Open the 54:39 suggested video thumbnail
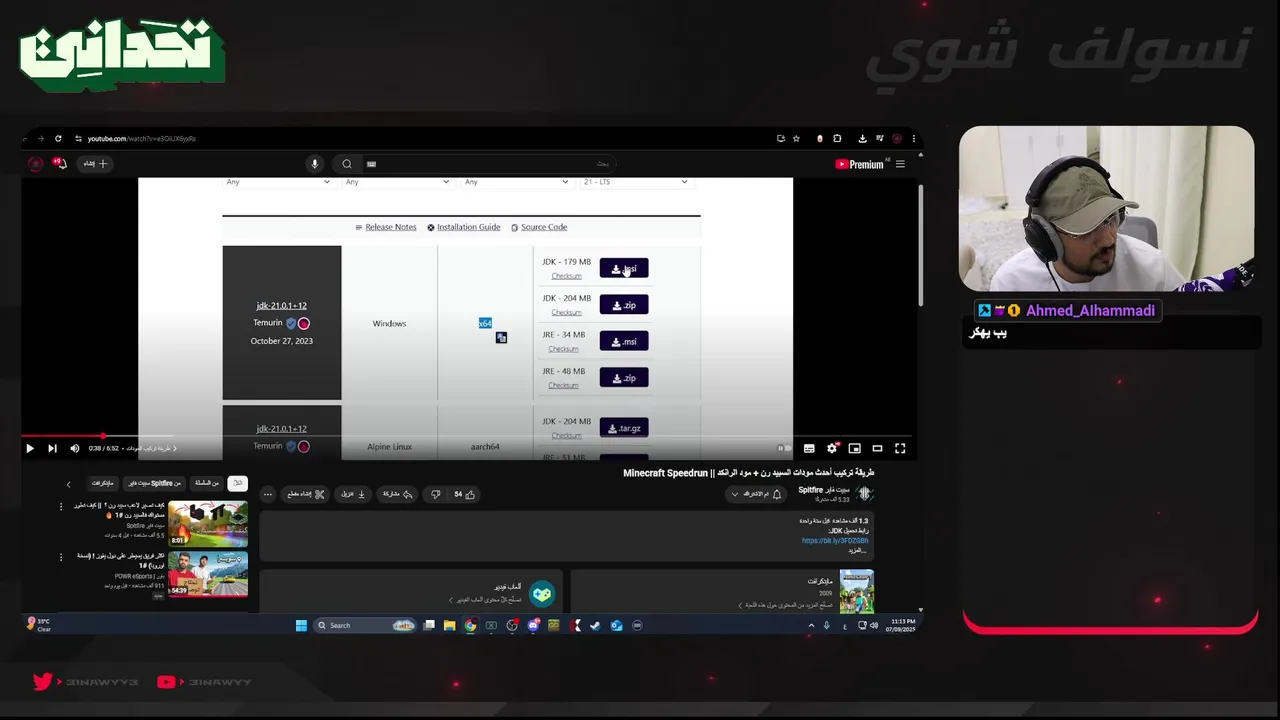Image resolution: width=1280 pixels, height=720 pixels. click(x=208, y=575)
